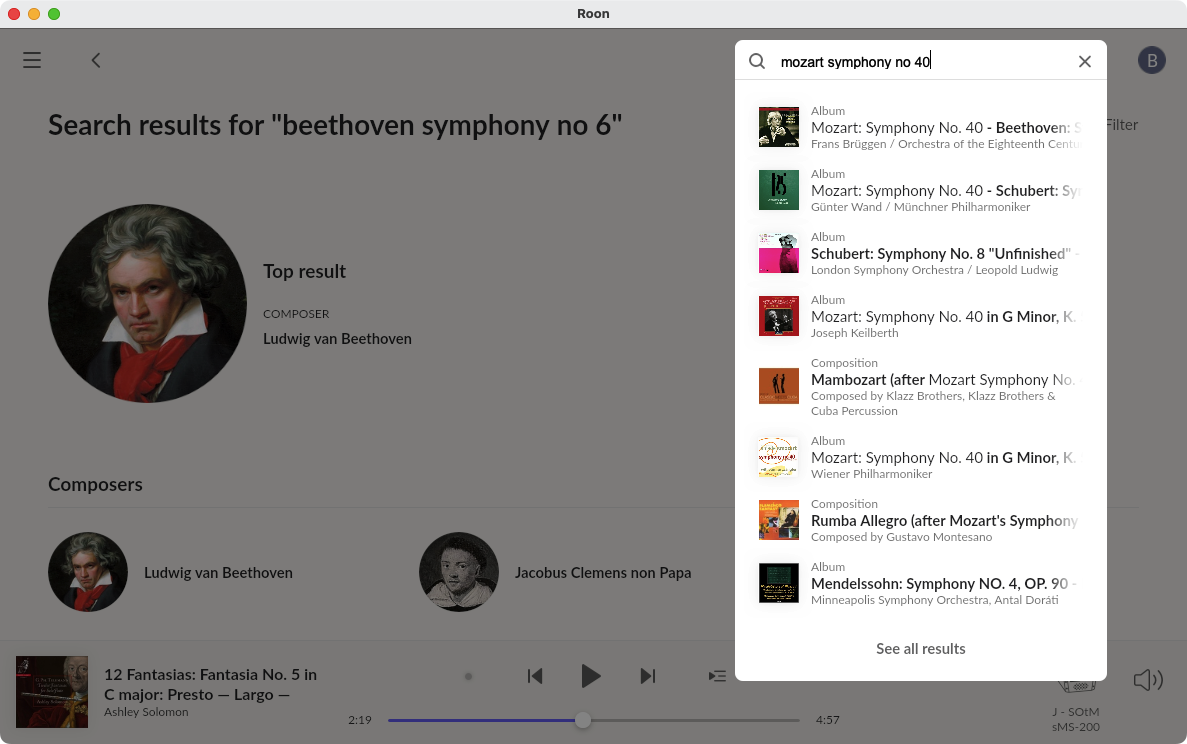Skip to the next track
Image resolution: width=1187 pixels, height=744 pixels.
pos(648,676)
